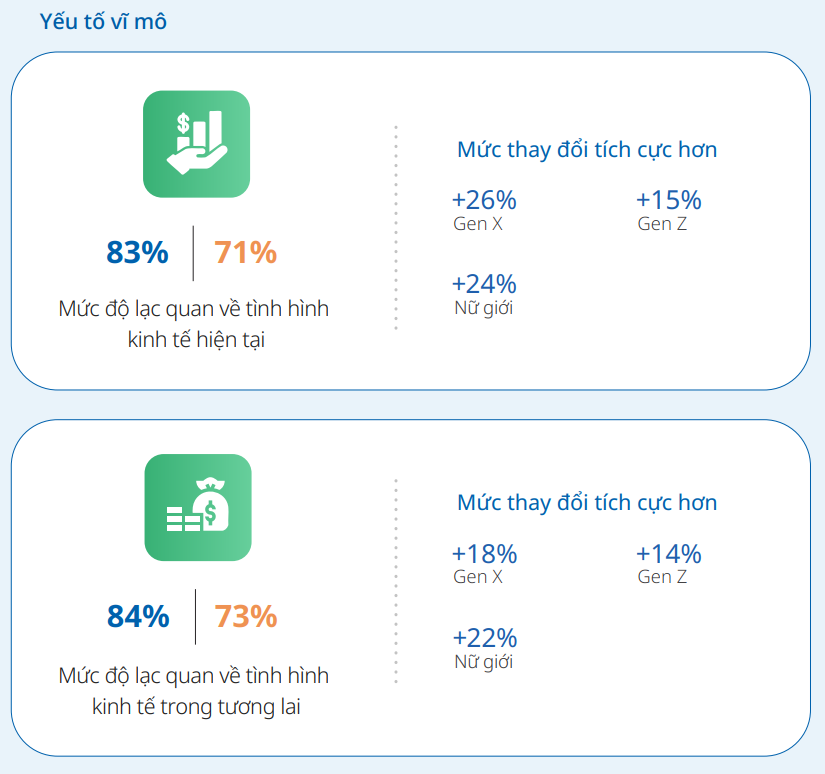Viewport: 825px width, 774px height.
Task: Click the dotted divider in the bottom card
Action: point(396,580)
